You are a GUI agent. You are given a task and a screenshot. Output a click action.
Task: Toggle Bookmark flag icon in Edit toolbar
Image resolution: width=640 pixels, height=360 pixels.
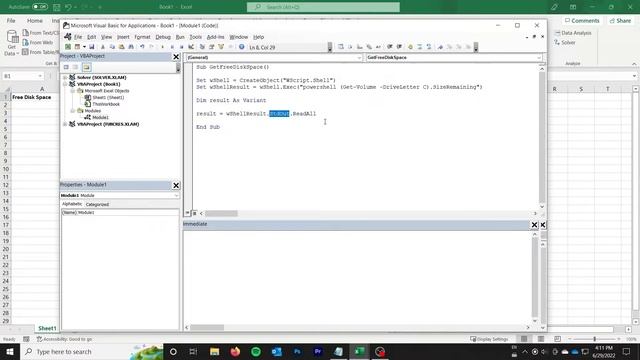click(440, 47)
